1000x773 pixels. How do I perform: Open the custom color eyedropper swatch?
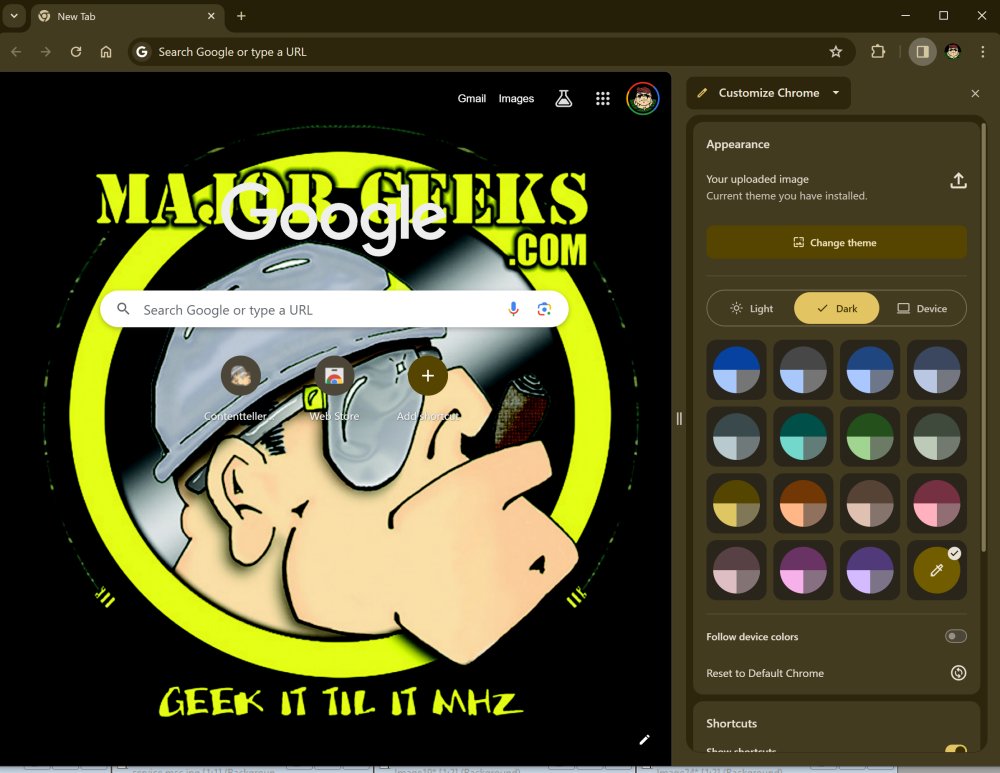[936, 570]
